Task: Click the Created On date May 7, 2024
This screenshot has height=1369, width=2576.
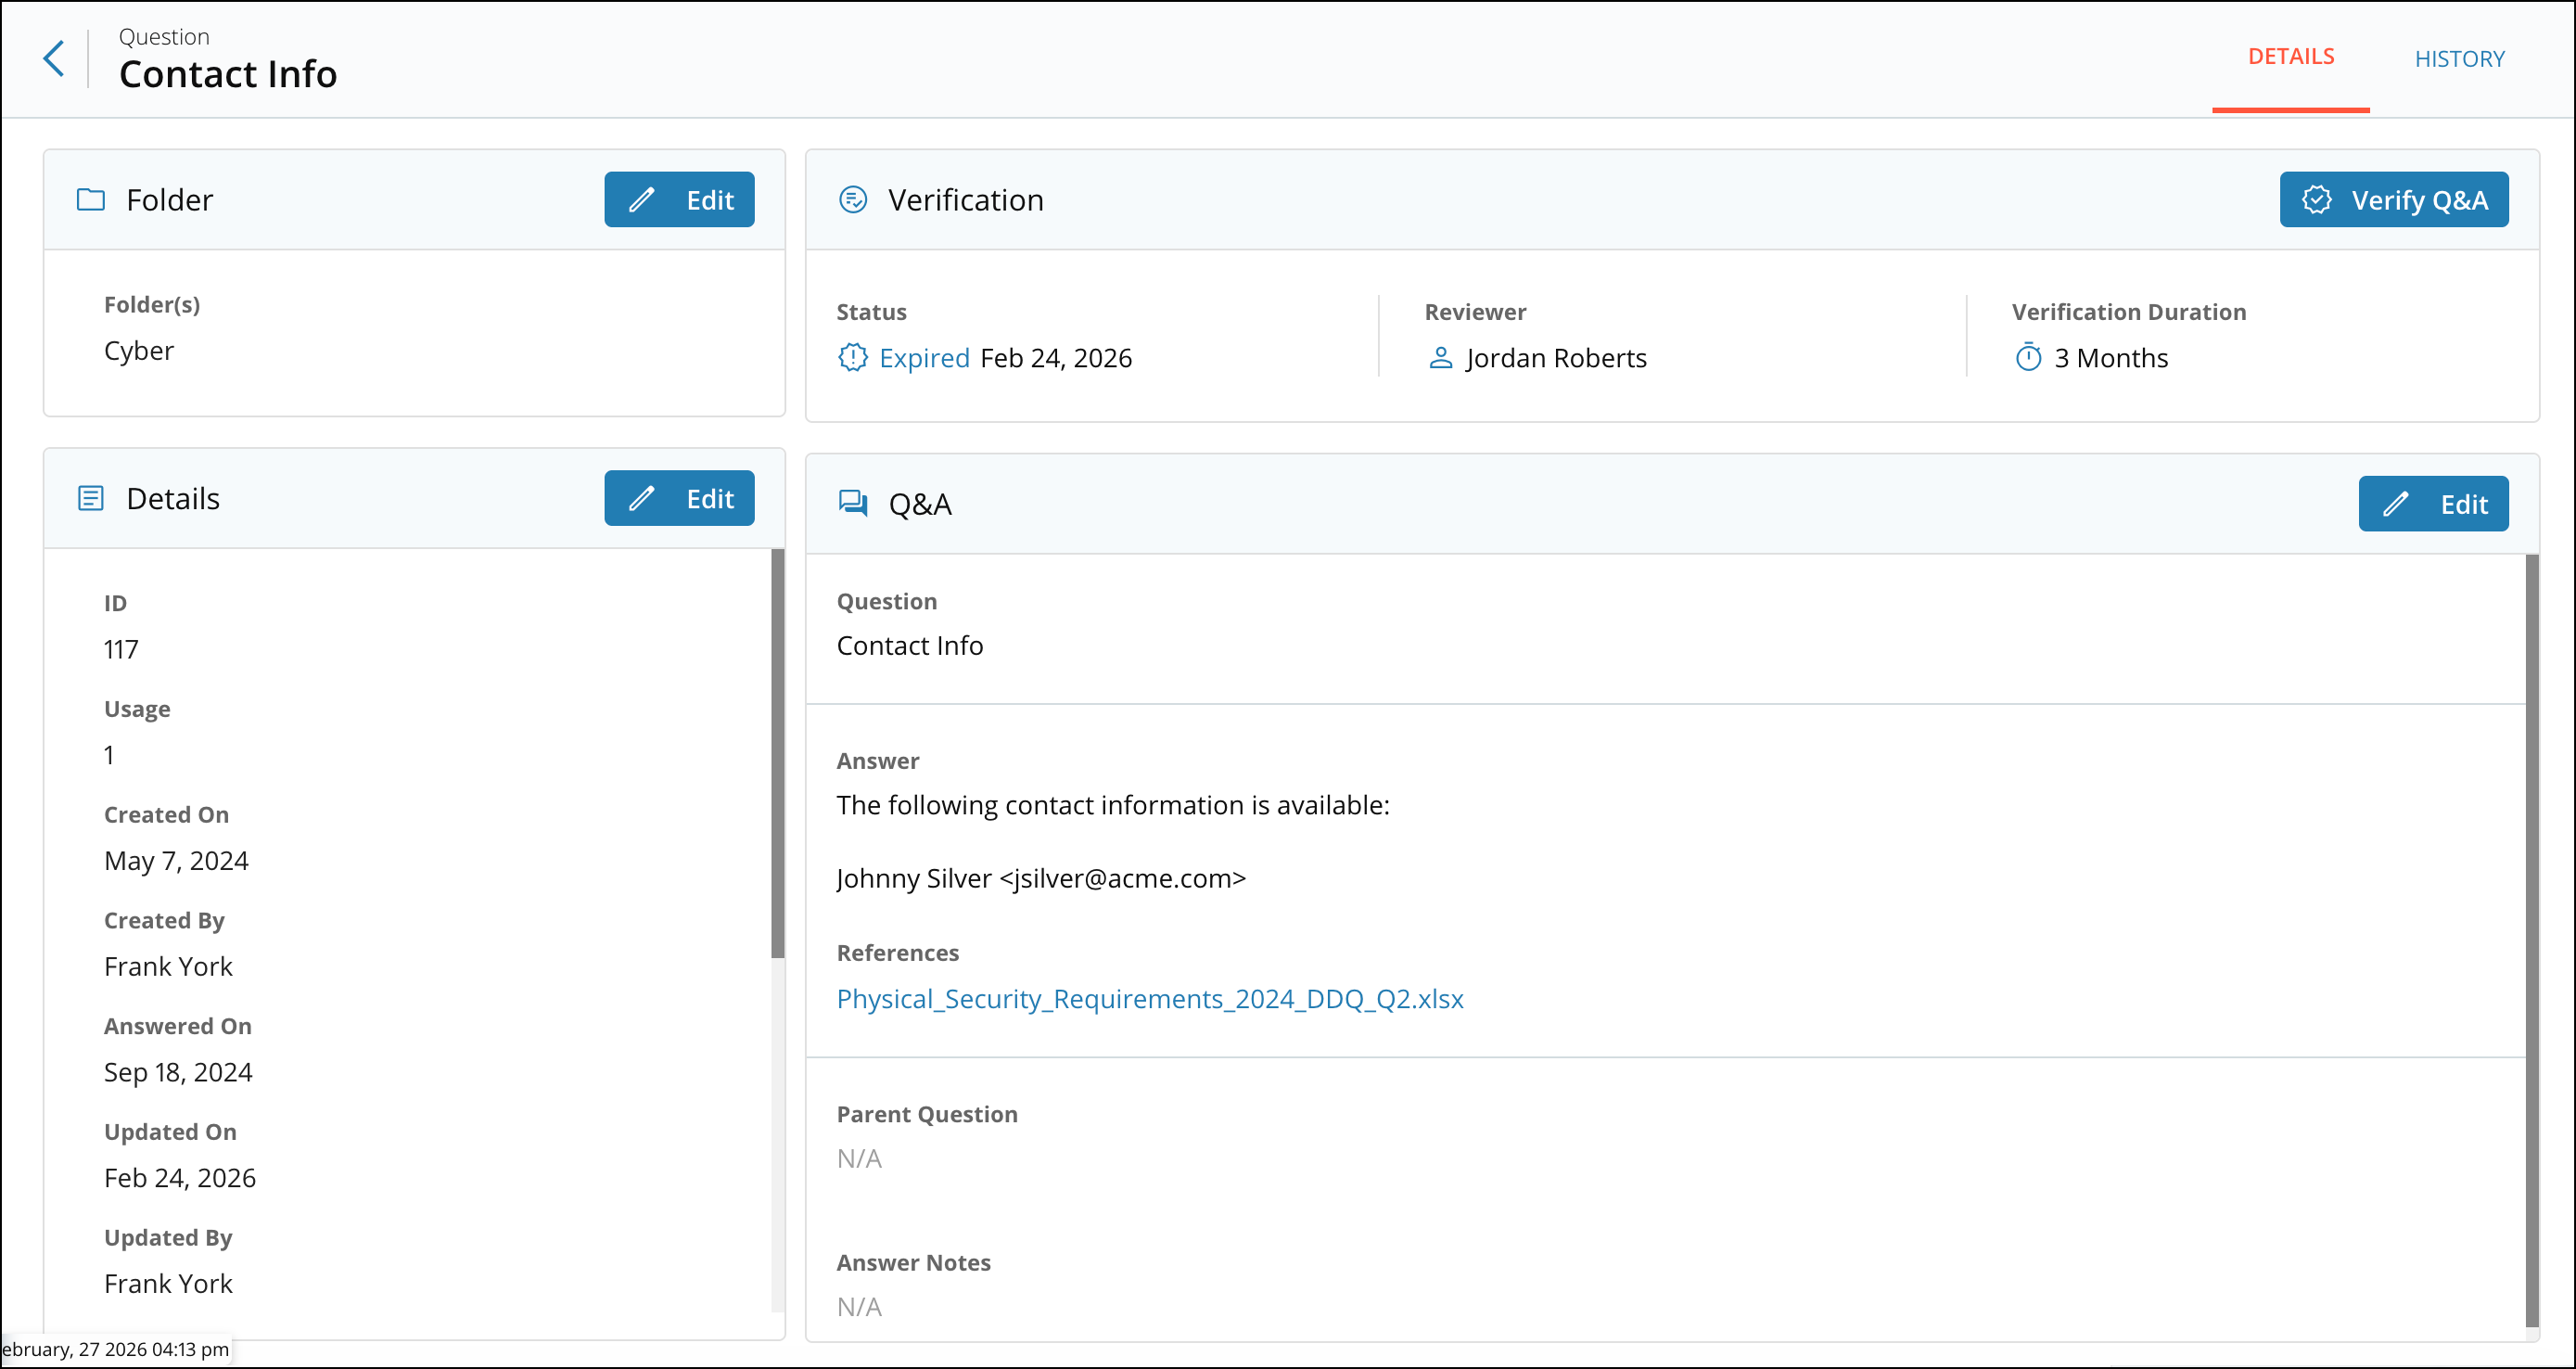Action: tap(176, 861)
